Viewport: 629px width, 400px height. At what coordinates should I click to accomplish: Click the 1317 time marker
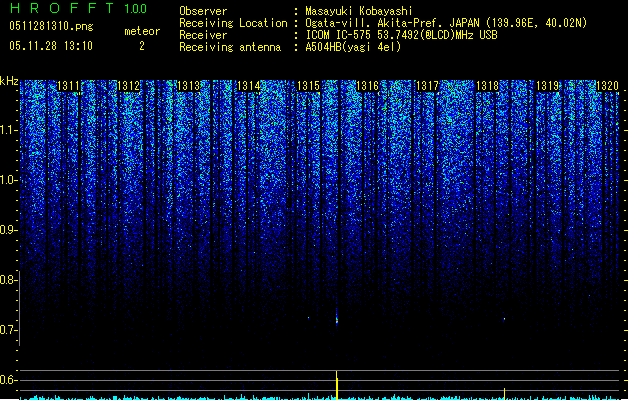click(x=428, y=85)
